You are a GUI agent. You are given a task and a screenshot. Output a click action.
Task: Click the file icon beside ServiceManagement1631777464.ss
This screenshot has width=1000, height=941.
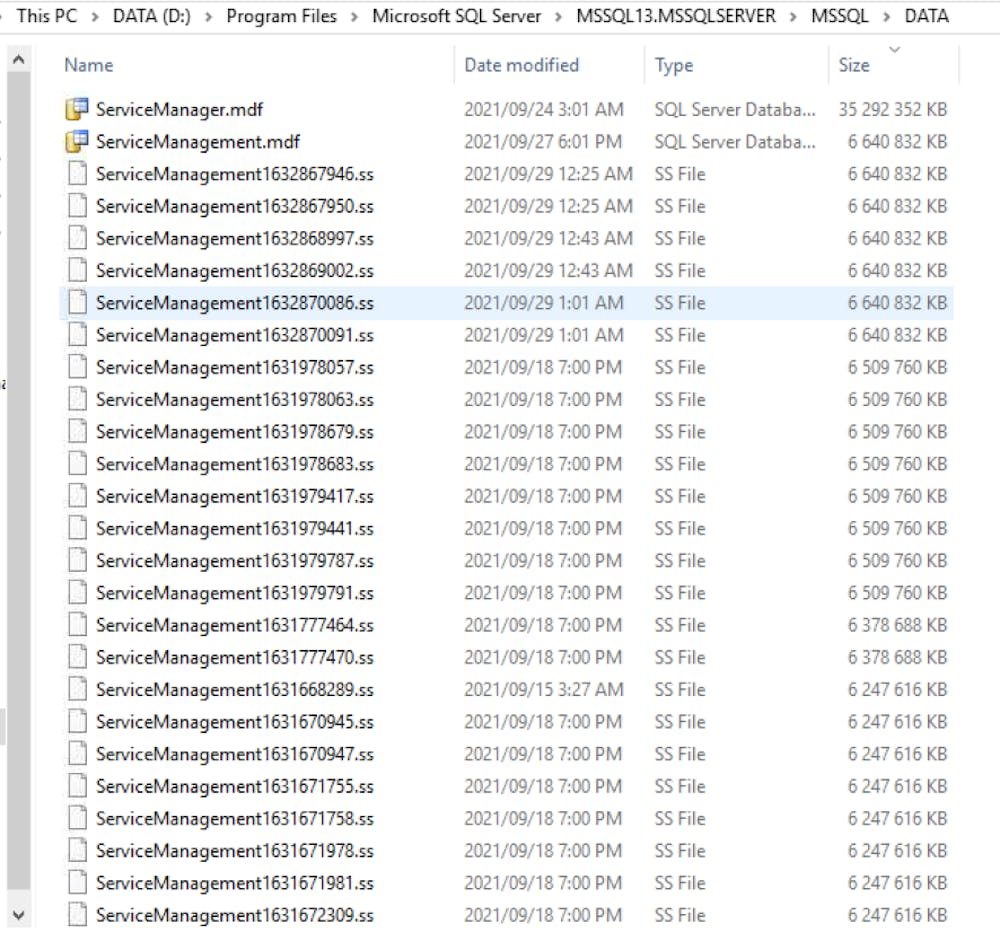coord(76,625)
